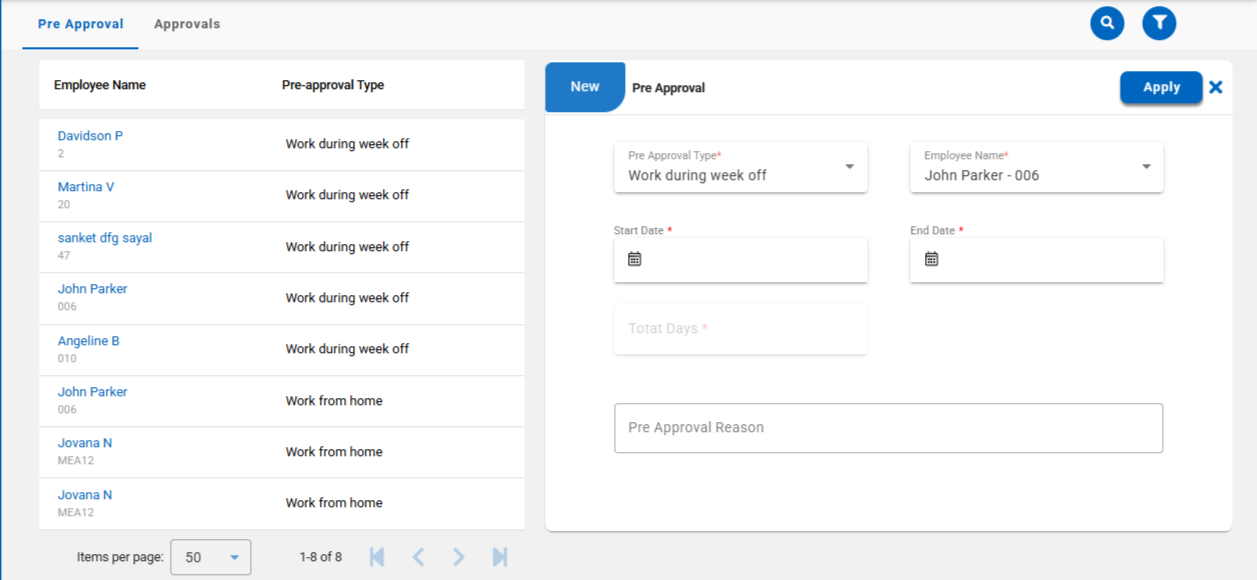Expand the Employee Name dropdown

click(x=1146, y=167)
